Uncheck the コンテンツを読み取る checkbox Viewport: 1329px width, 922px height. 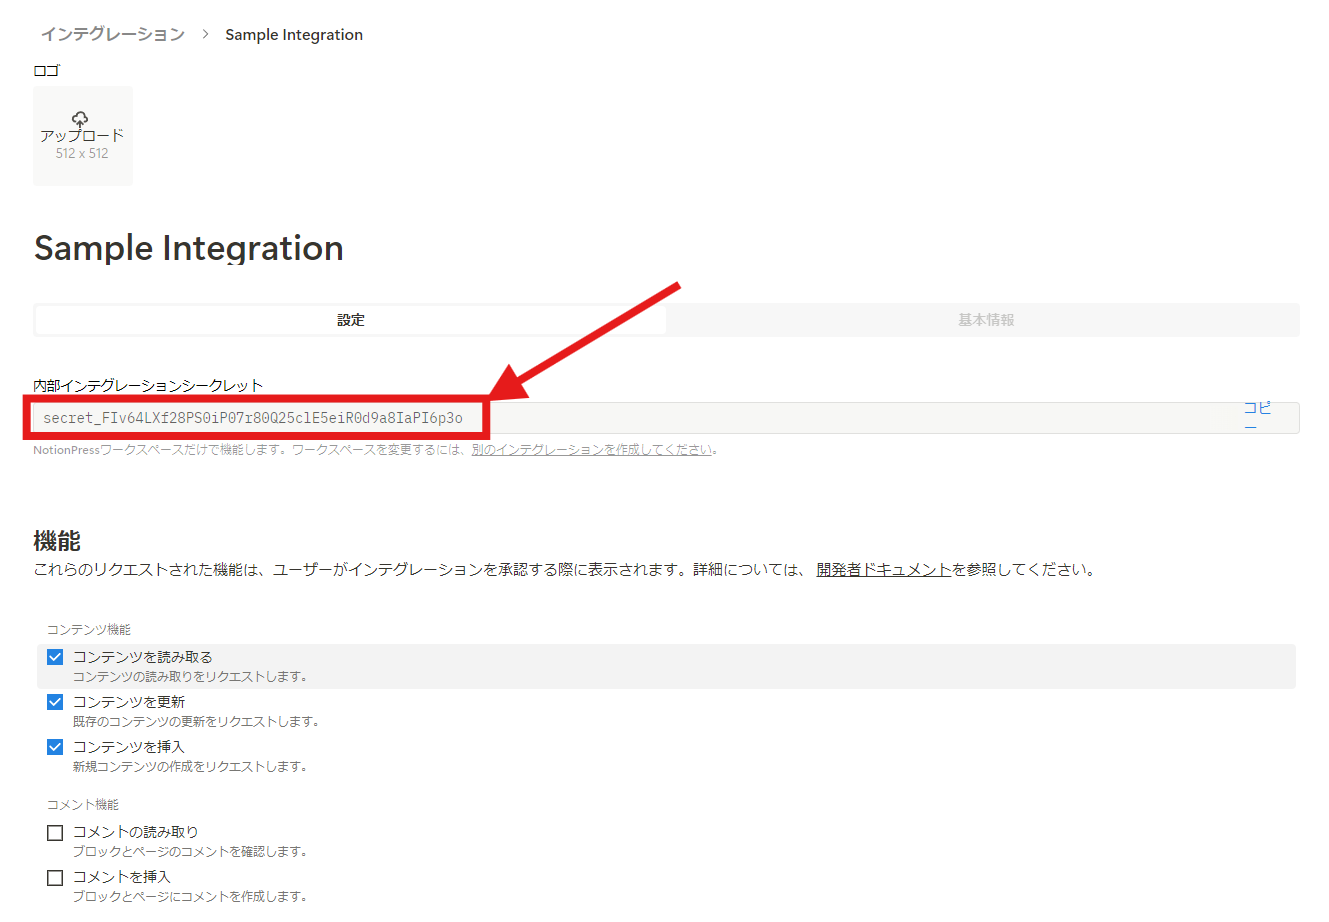(x=55, y=657)
